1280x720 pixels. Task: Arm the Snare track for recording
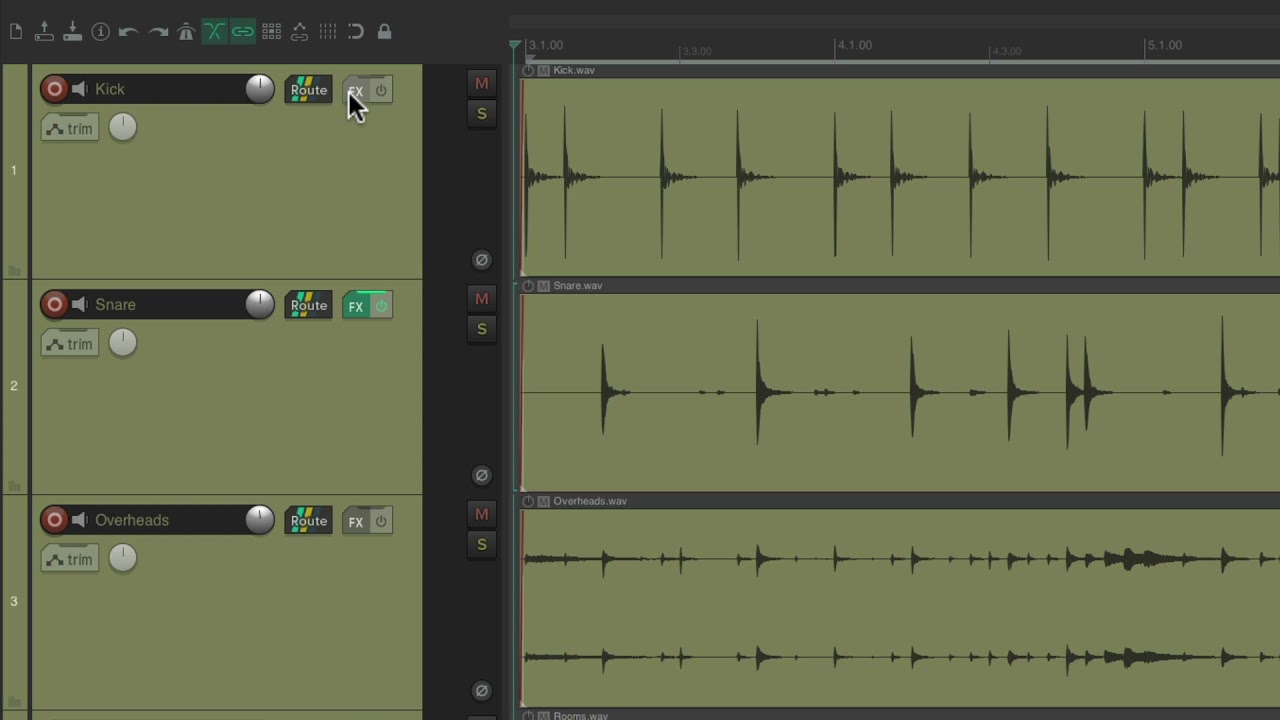(54, 304)
